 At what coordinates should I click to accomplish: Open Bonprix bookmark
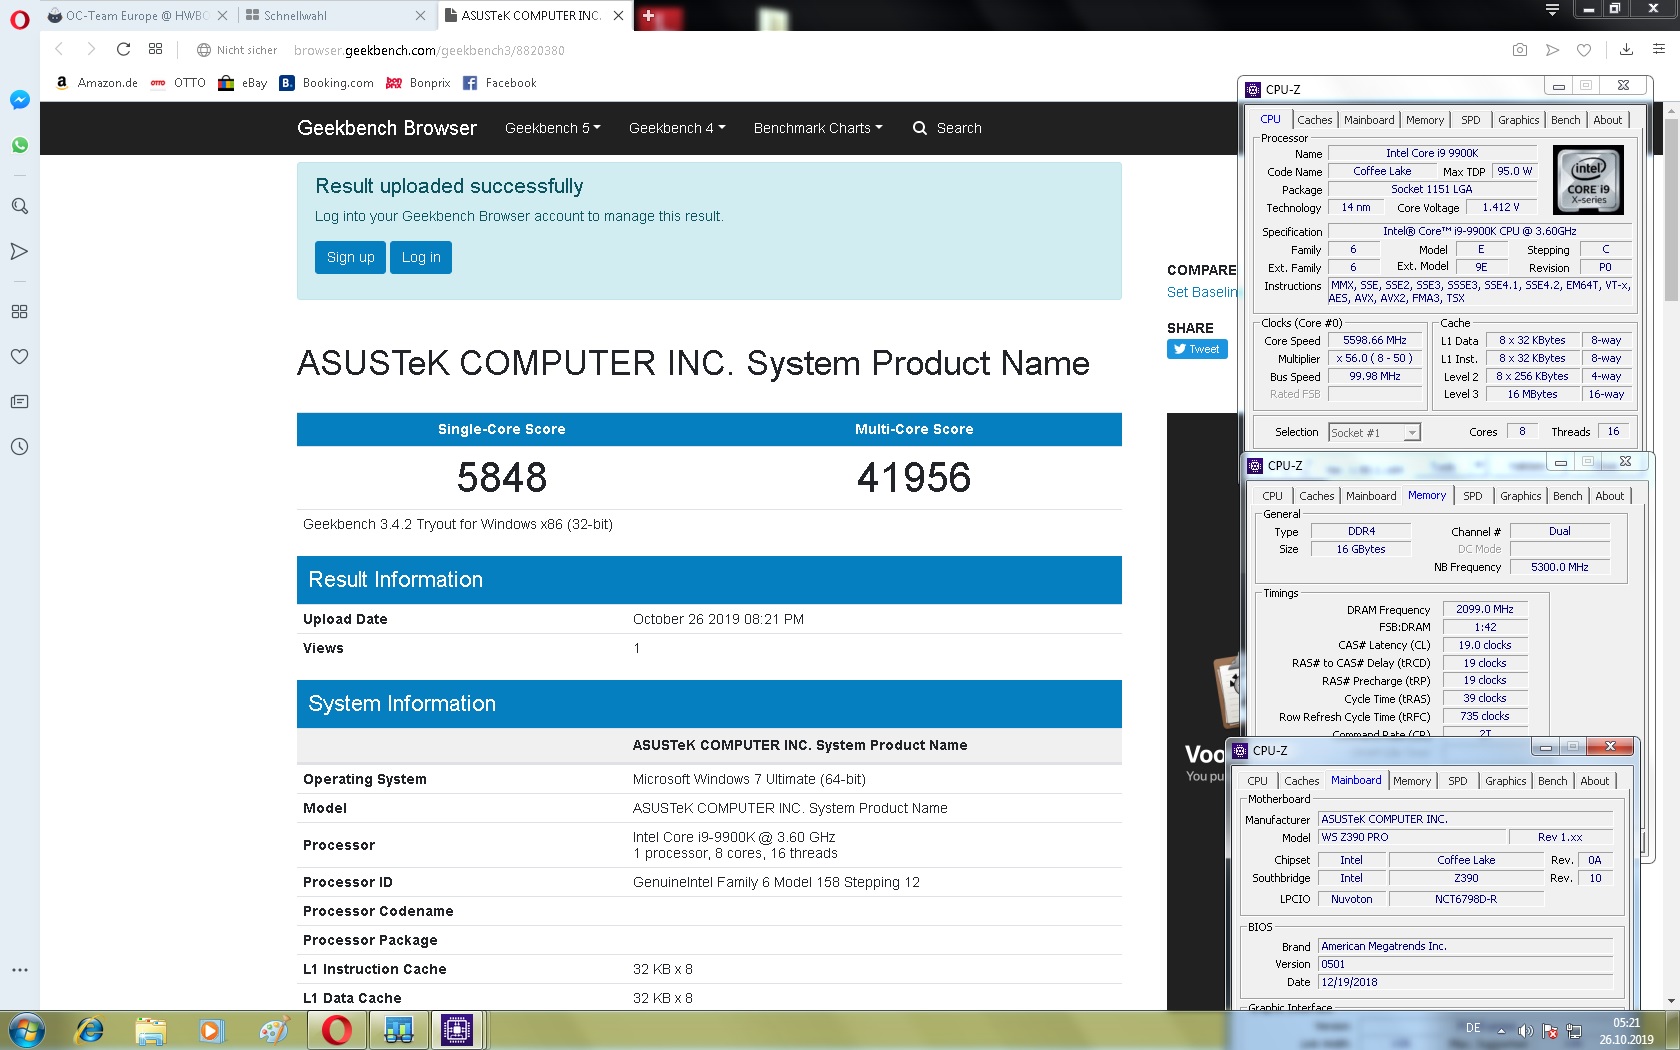coord(418,83)
